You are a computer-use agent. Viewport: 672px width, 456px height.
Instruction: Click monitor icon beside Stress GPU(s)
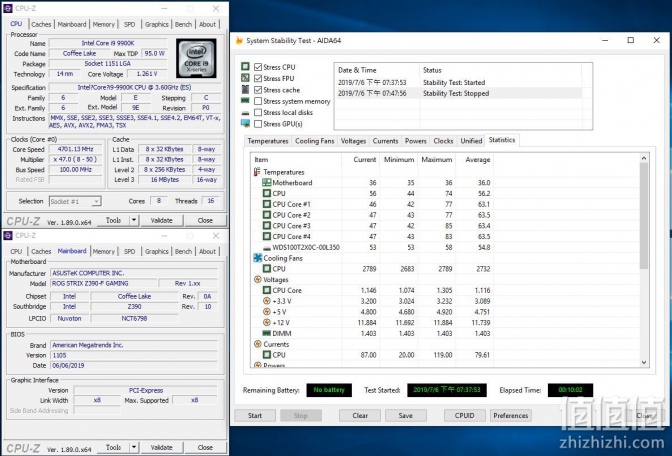245,123
